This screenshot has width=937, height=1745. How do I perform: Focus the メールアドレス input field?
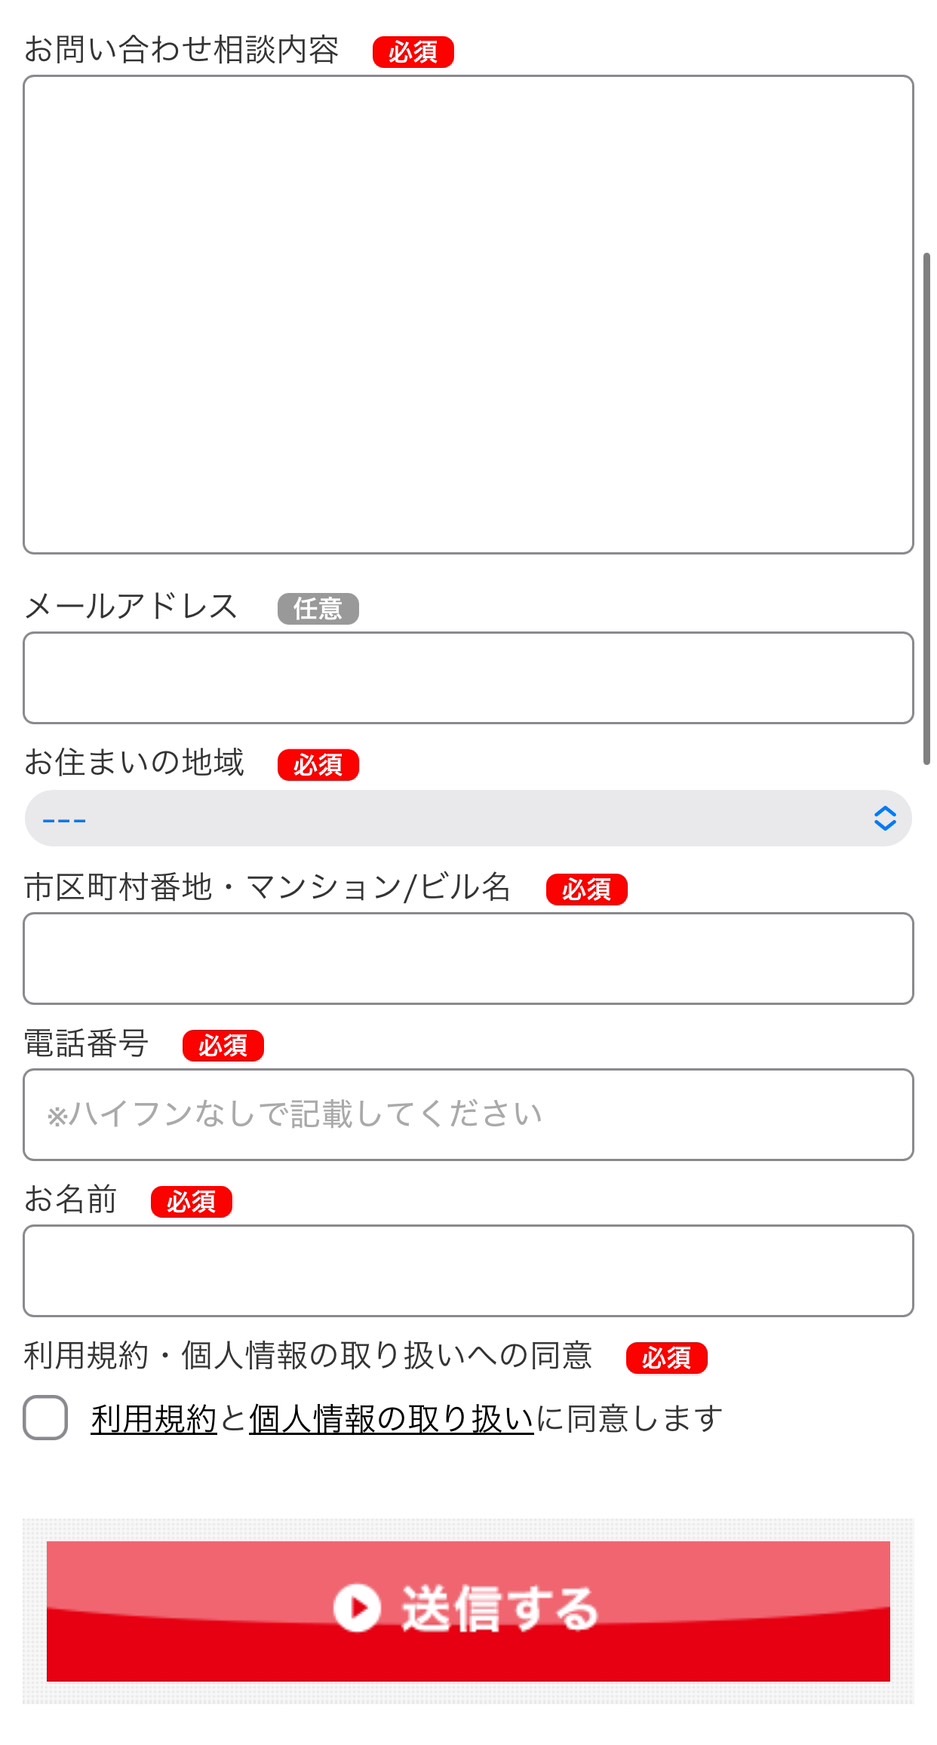(x=468, y=677)
